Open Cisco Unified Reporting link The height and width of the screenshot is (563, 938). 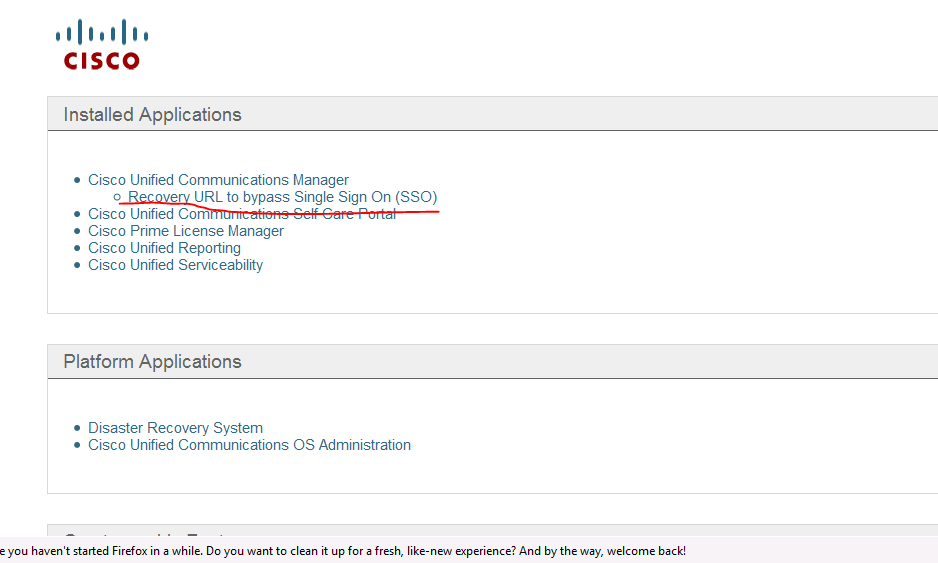(x=165, y=248)
